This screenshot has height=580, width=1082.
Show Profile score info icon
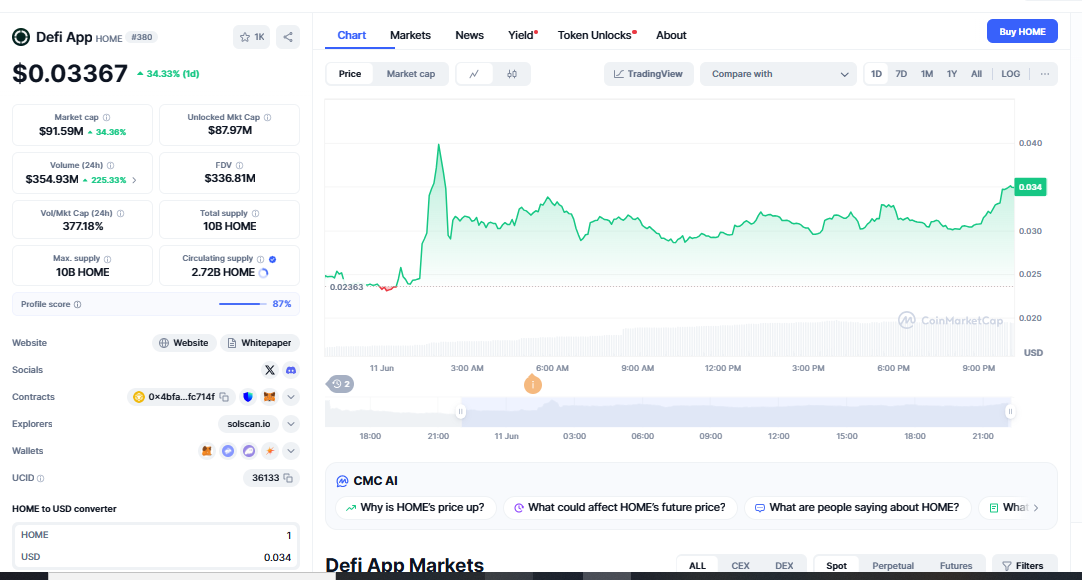(x=77, y=304)
